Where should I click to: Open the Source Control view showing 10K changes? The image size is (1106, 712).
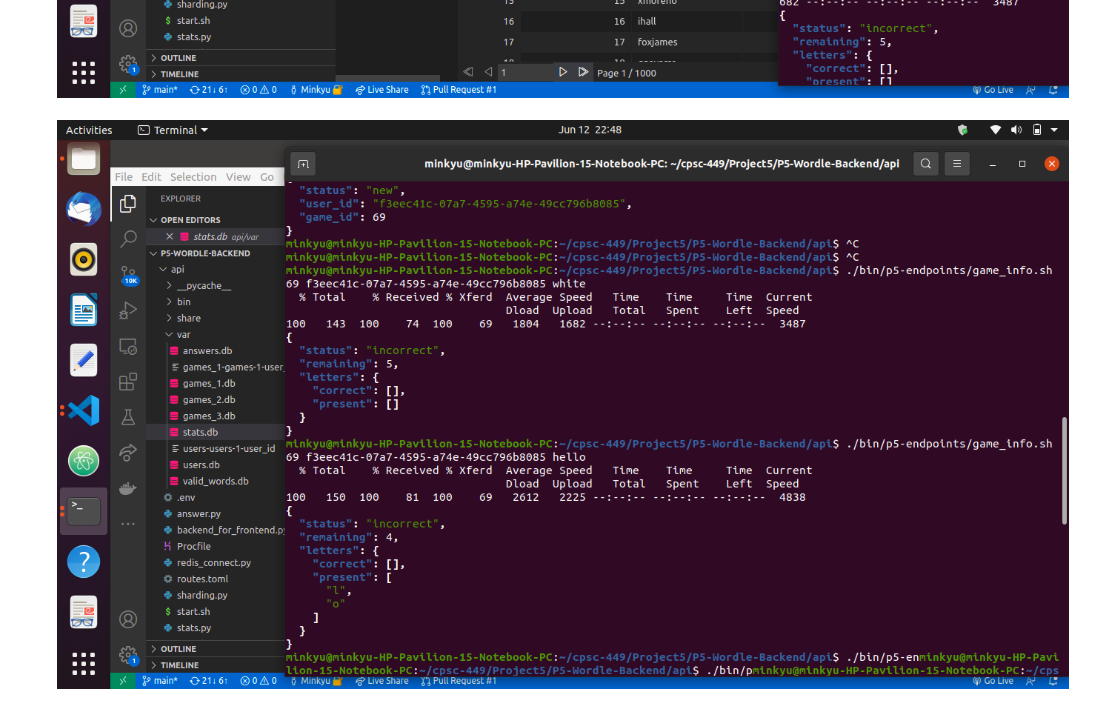click(128, 272)
